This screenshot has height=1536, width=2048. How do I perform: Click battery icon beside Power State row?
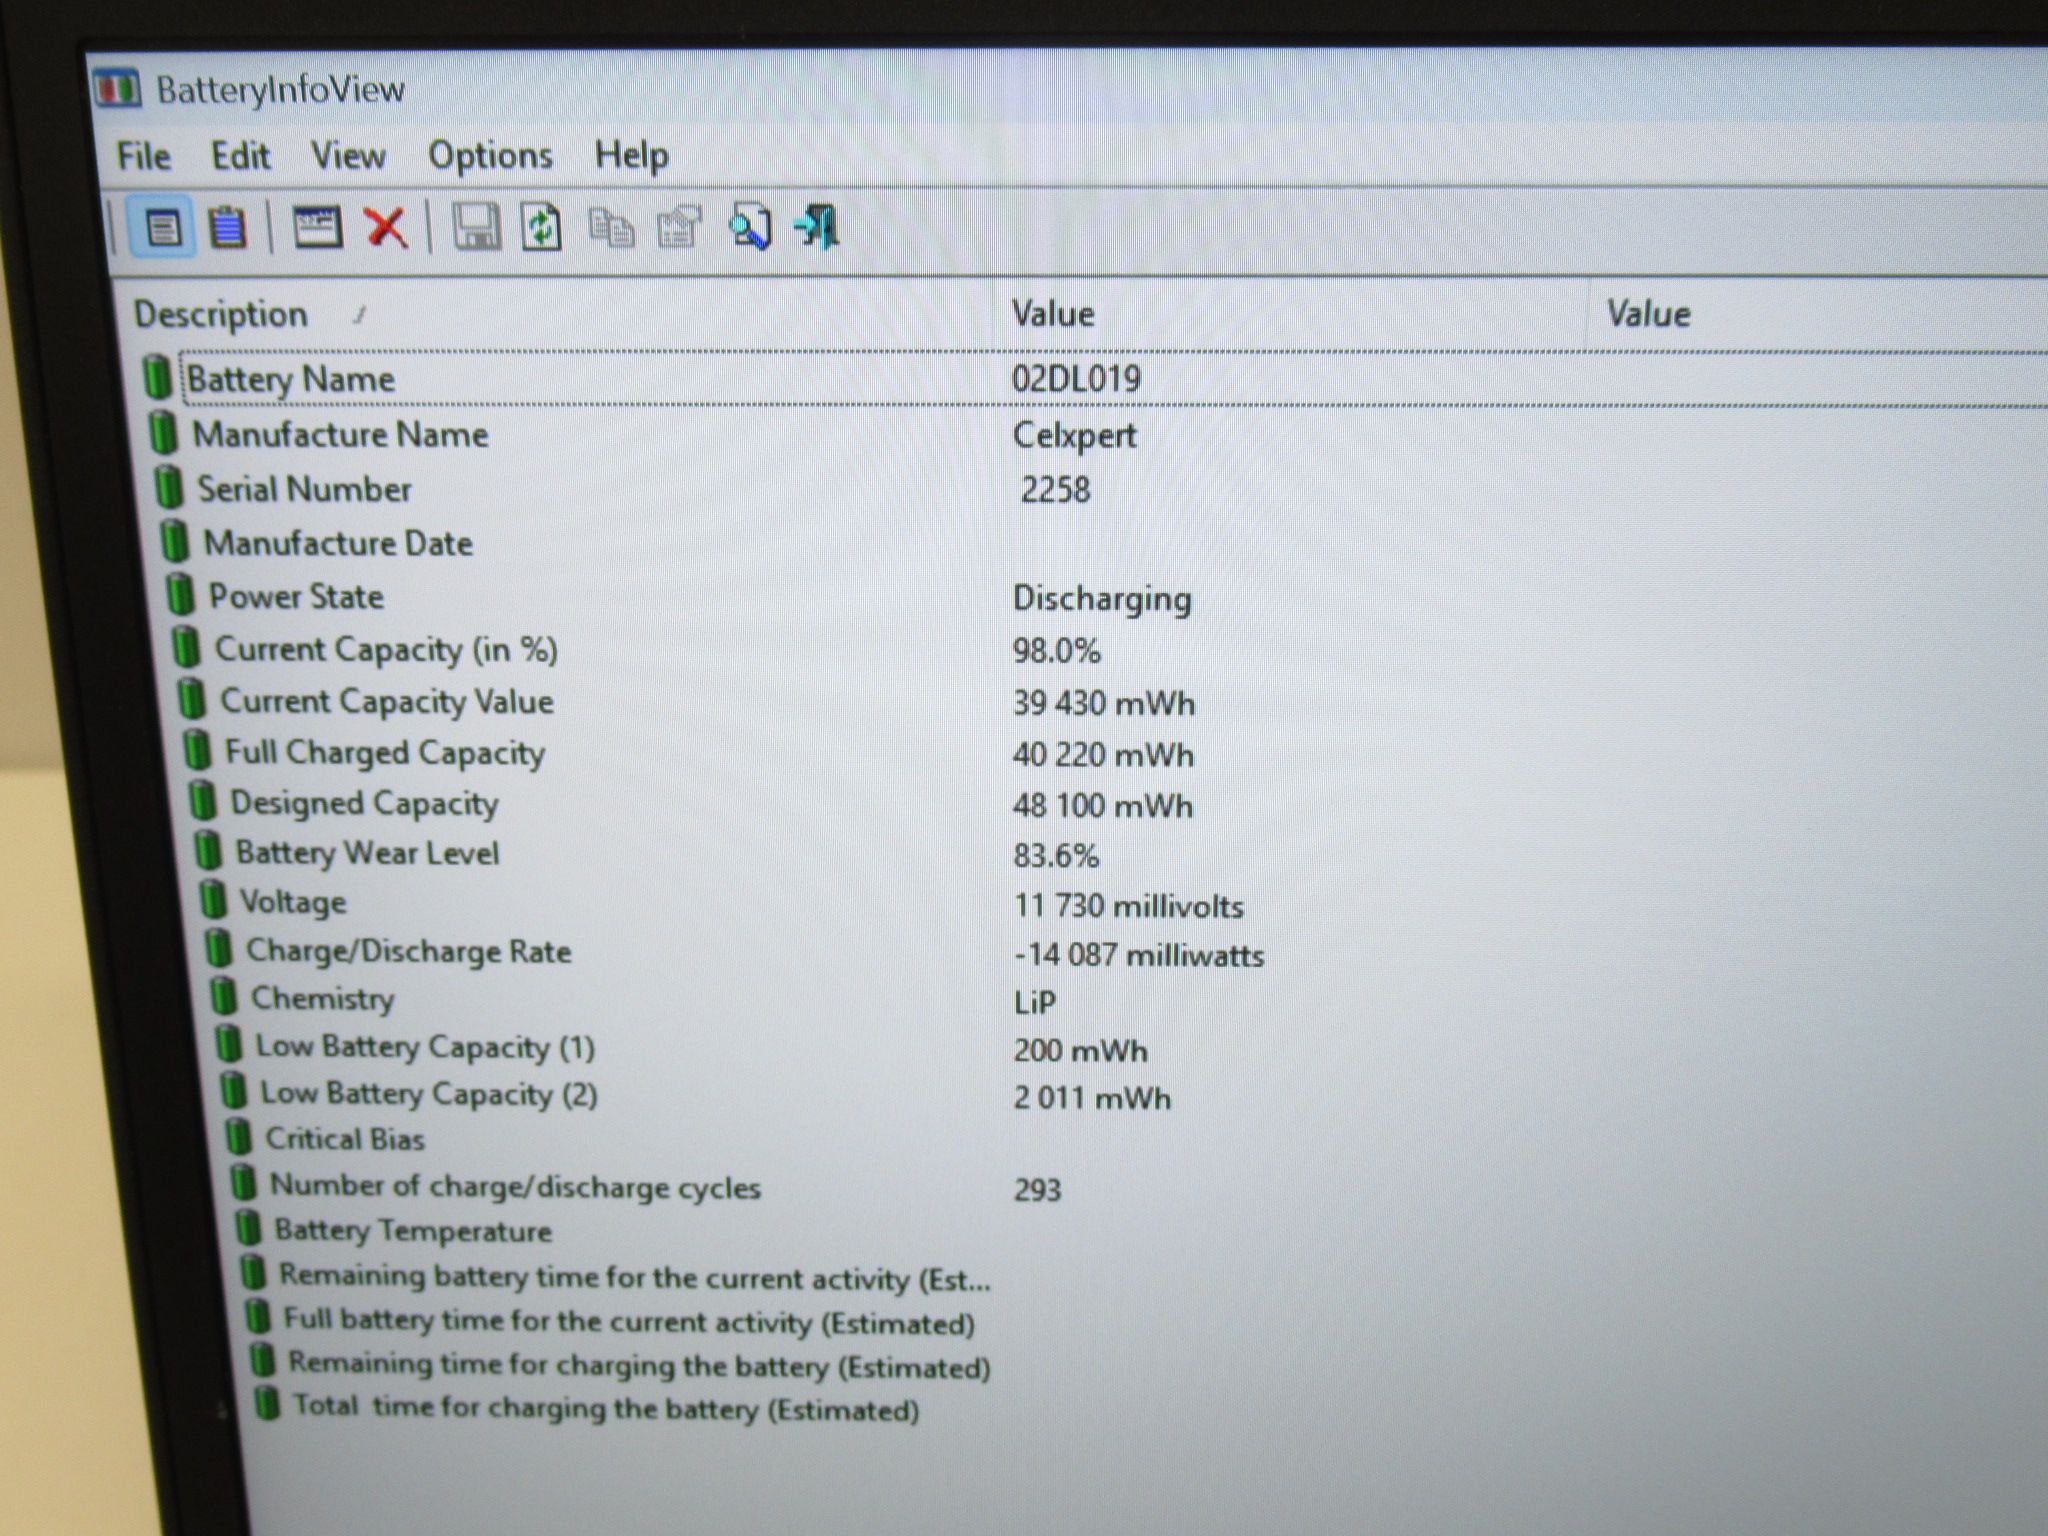pyautogui.click(x=180, y=594)
